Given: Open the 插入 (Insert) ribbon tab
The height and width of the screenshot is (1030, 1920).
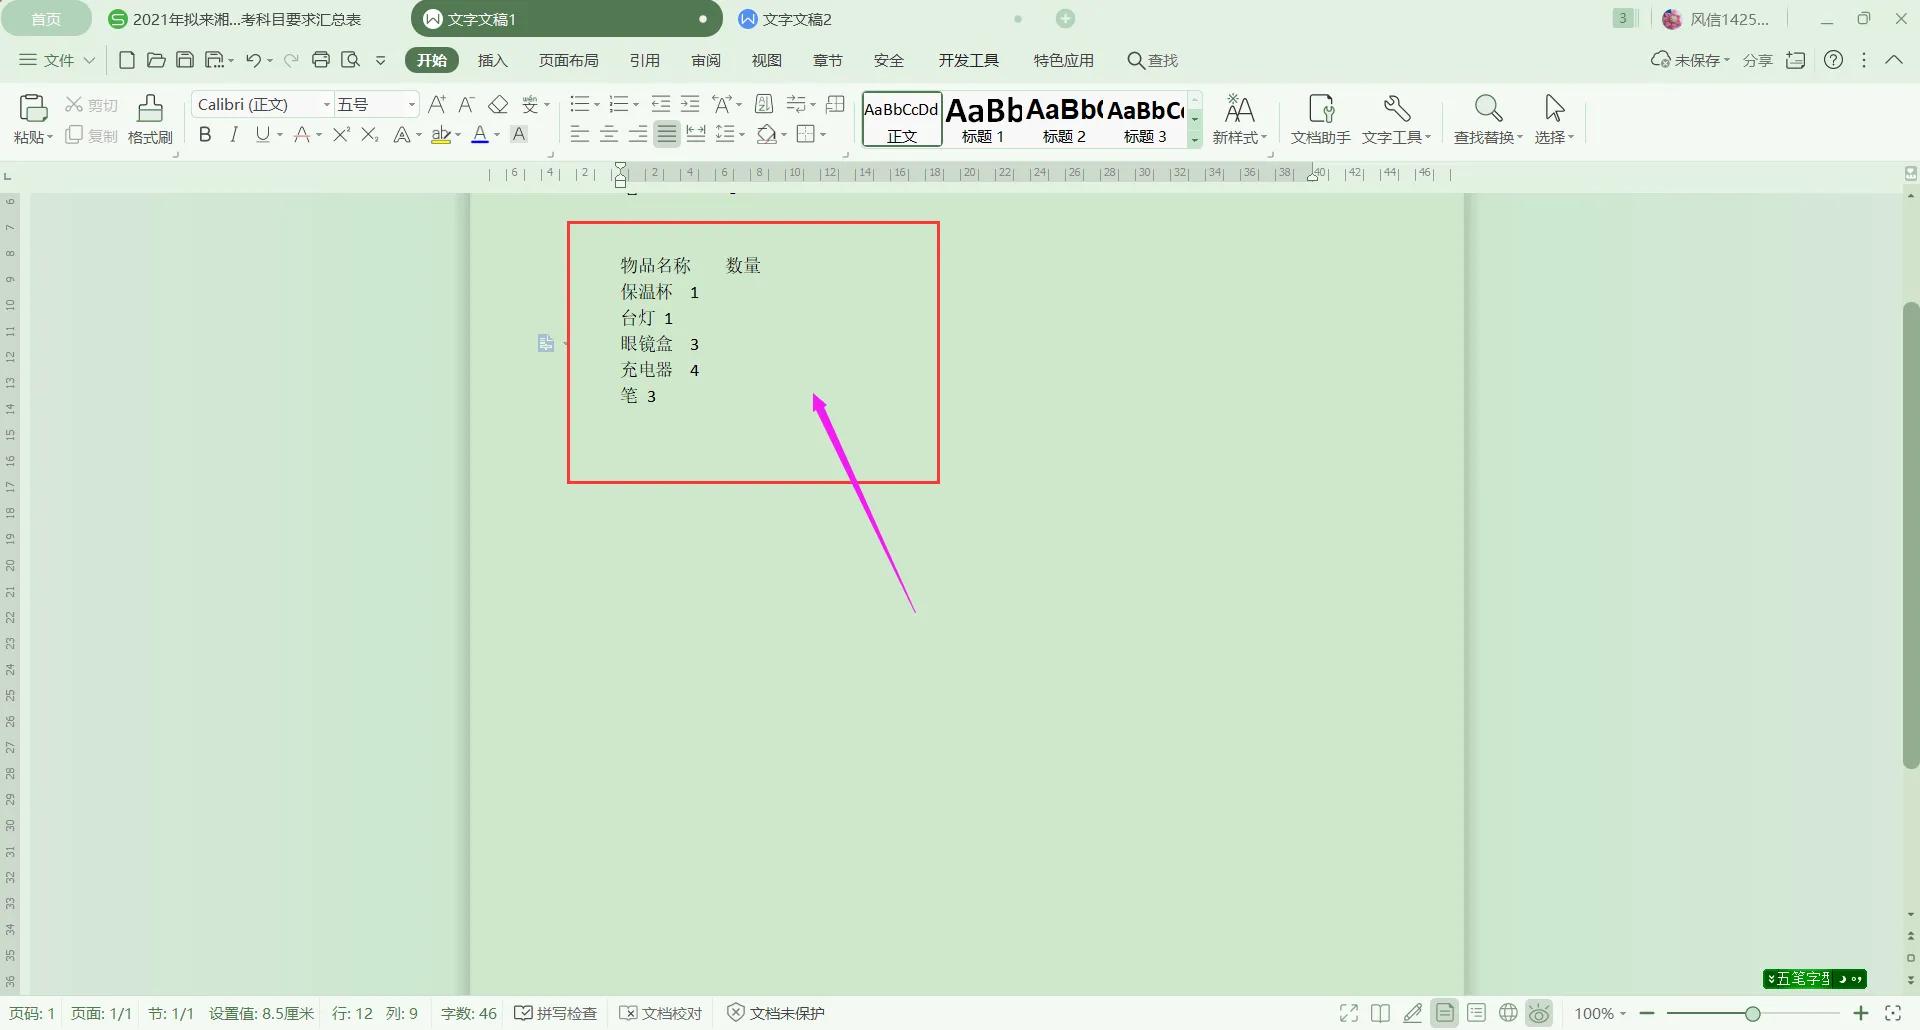Looking at the screenshot, I should (x=492, y=60).
